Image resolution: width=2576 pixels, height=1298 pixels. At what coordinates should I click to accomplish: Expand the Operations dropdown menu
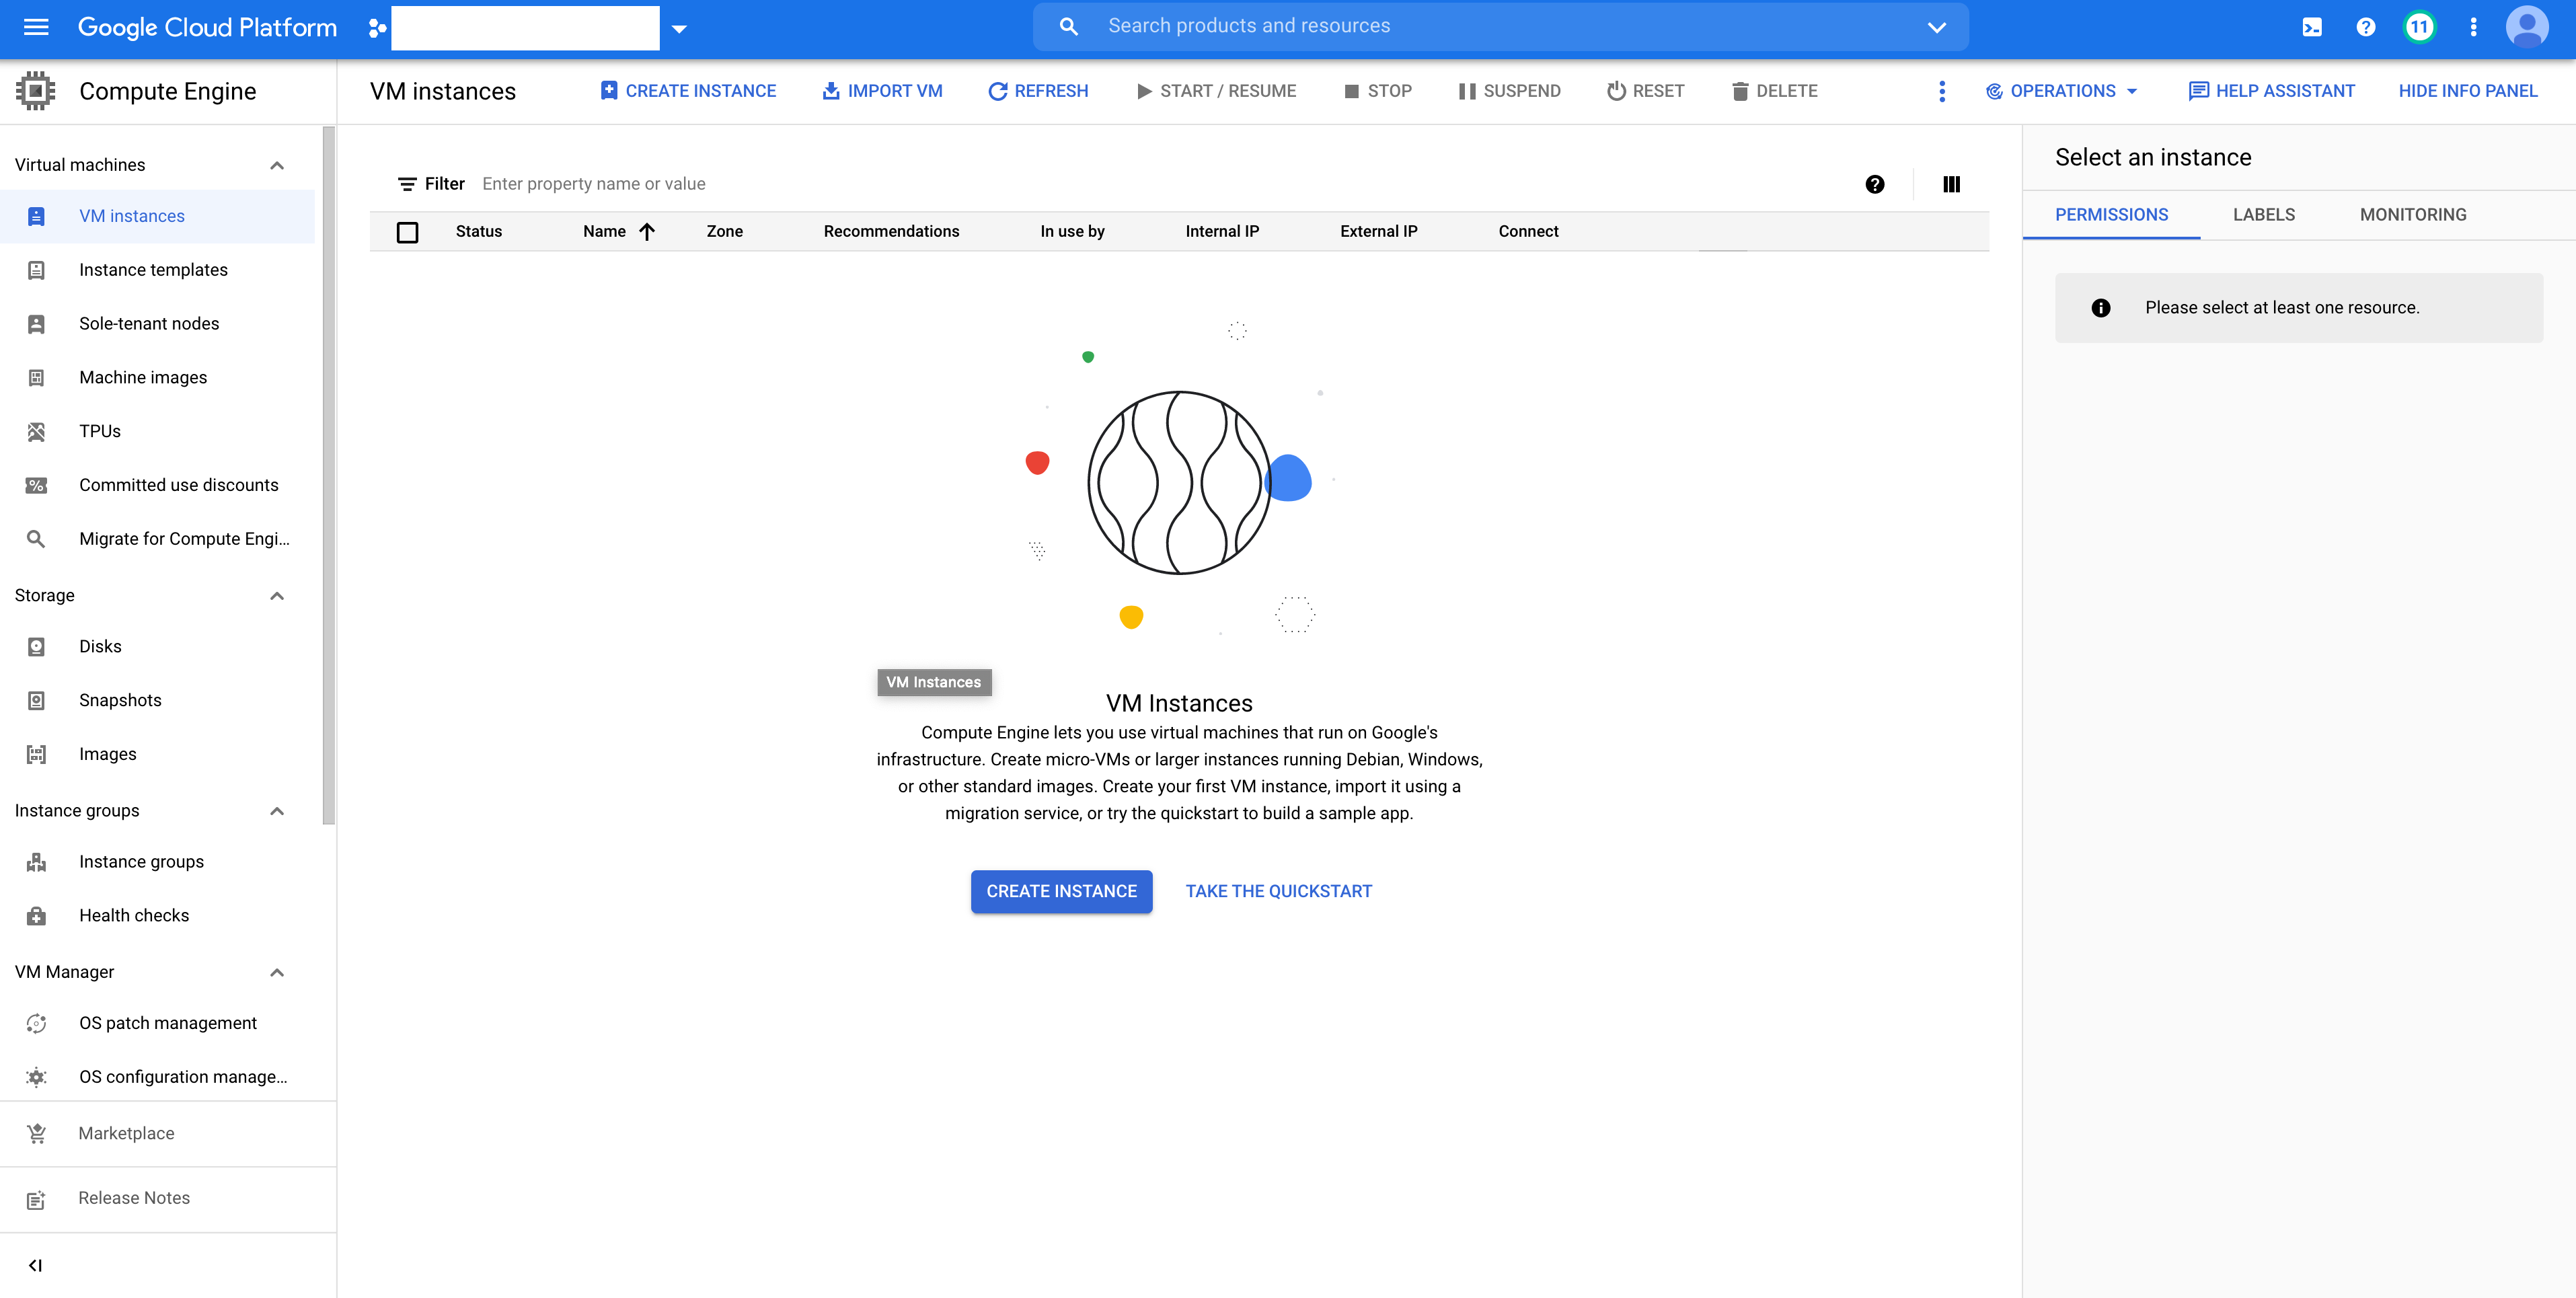tap(2061, 91)
